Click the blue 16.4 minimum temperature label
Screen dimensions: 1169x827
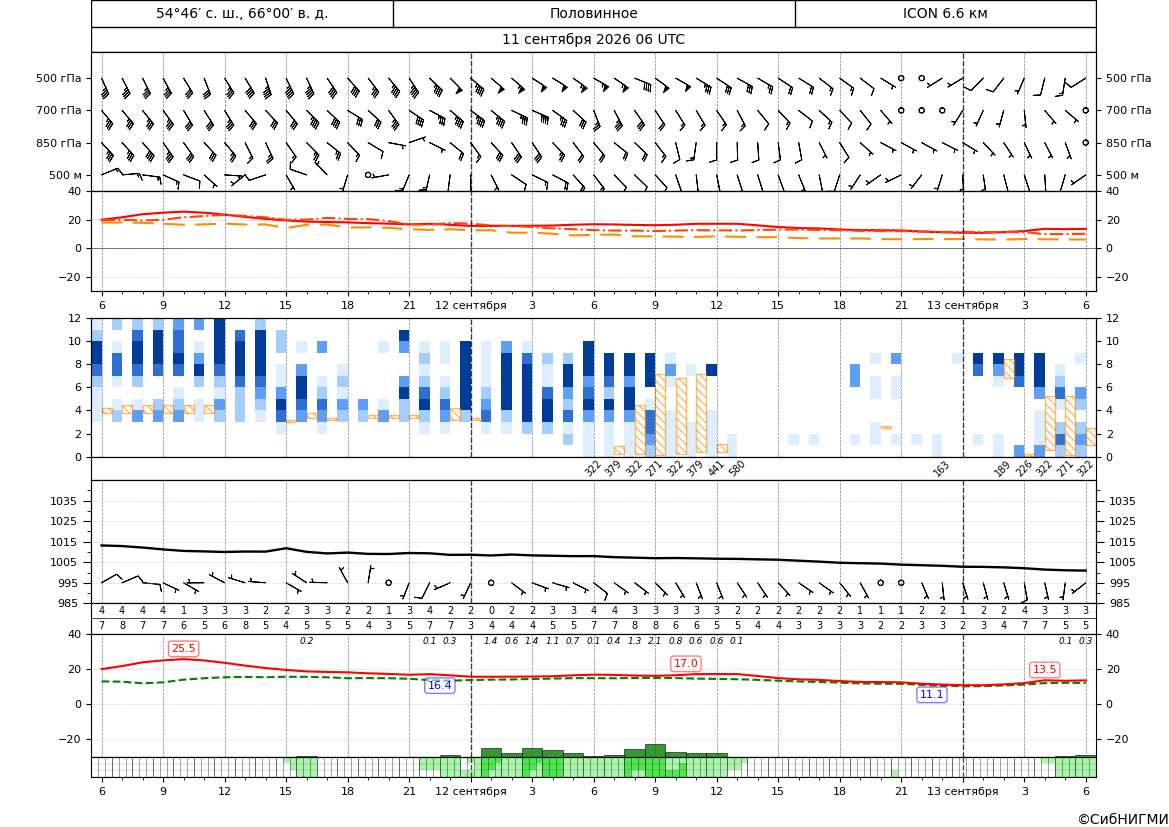click(439, 685)
